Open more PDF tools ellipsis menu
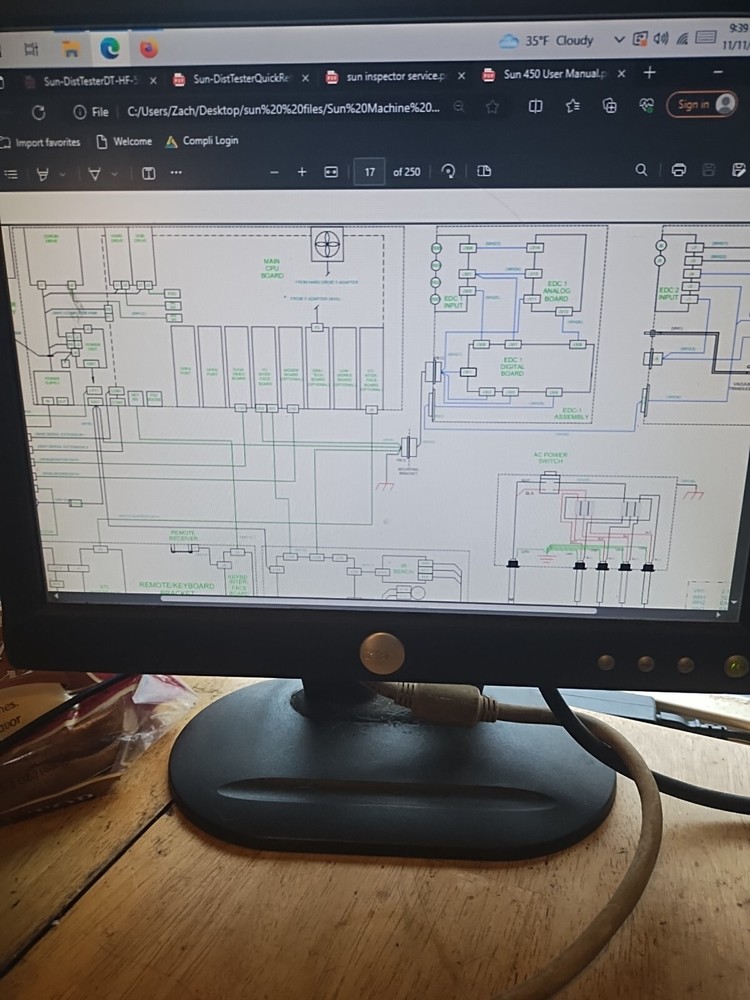The height and width of the screenshot is (1000, 750). pyautogui.click(x=176, y=173)
